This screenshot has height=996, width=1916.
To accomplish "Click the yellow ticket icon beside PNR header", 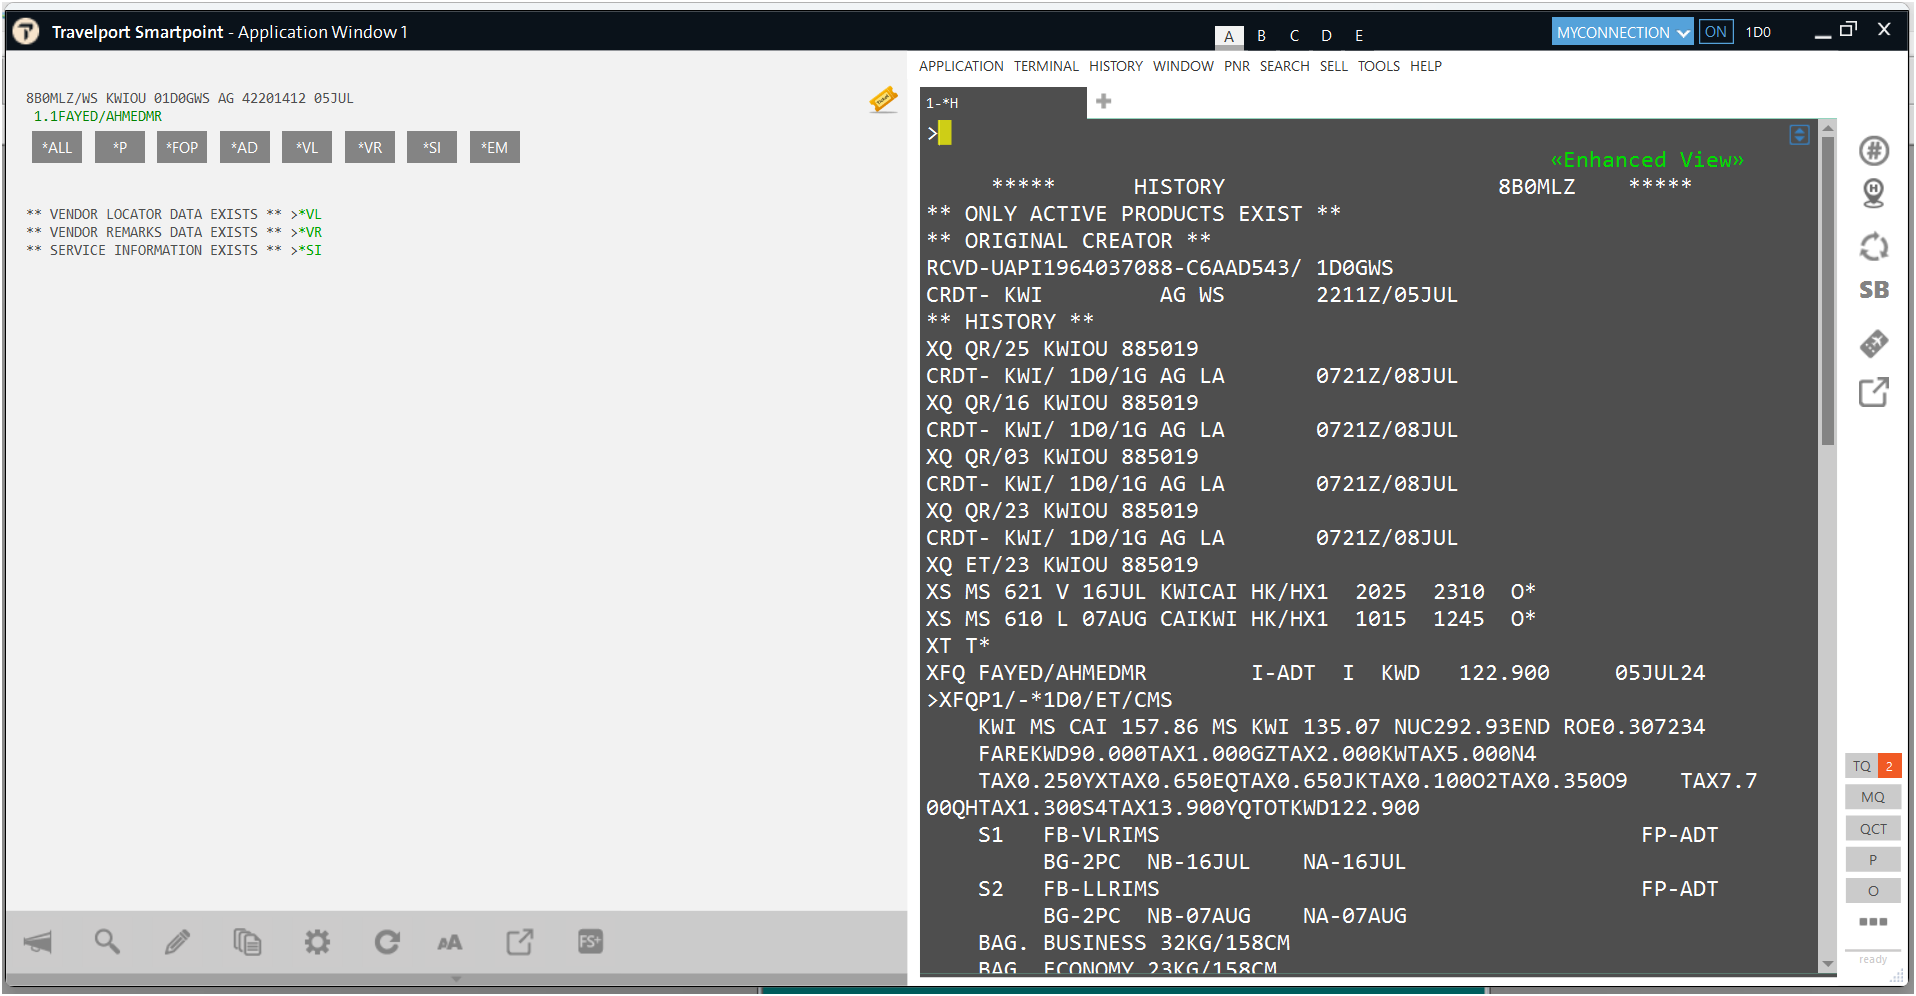I will point(883,99).
